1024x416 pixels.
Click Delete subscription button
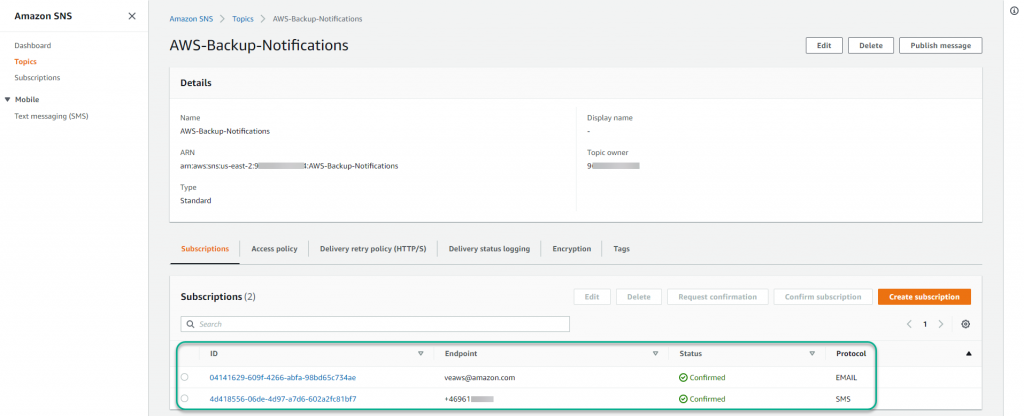(x=639, y=296)
